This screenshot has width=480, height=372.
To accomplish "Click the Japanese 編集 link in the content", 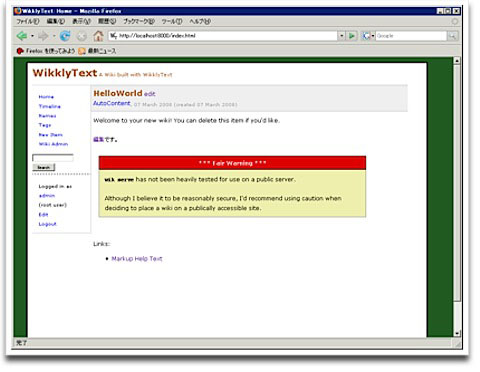I will click(x=99, y=140).
